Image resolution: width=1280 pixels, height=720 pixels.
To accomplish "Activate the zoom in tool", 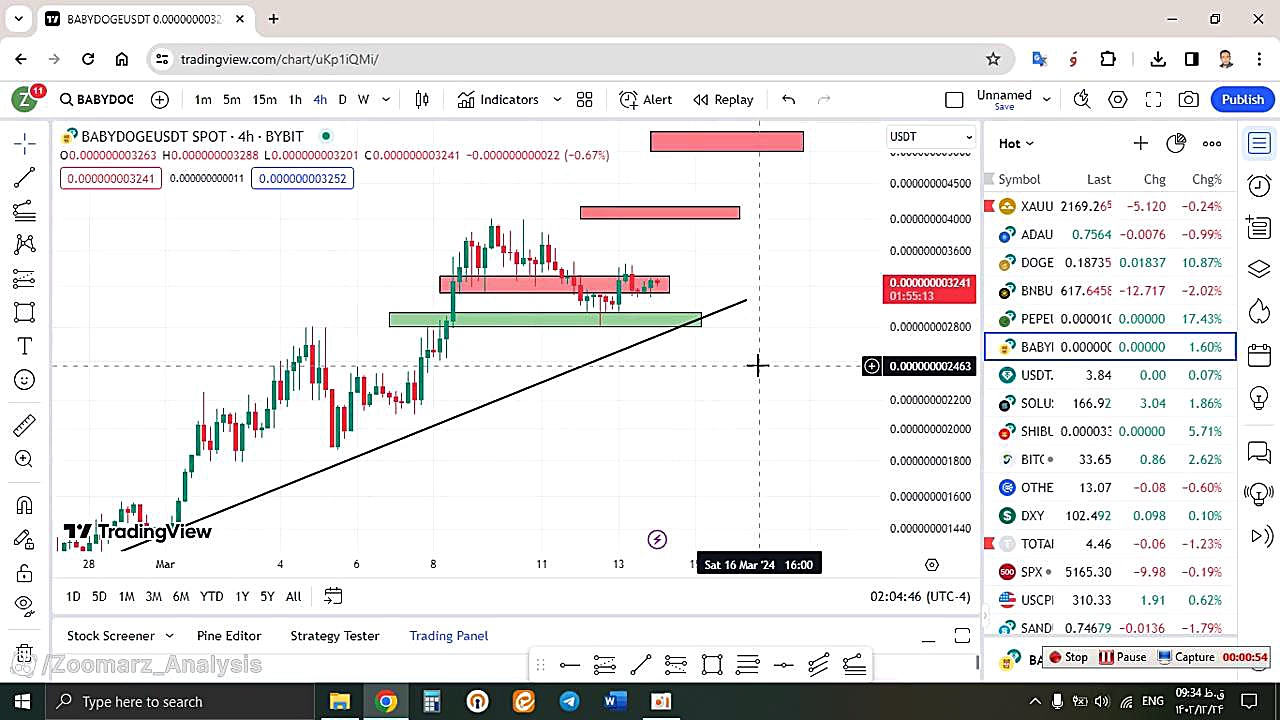I will click(25, 459).
